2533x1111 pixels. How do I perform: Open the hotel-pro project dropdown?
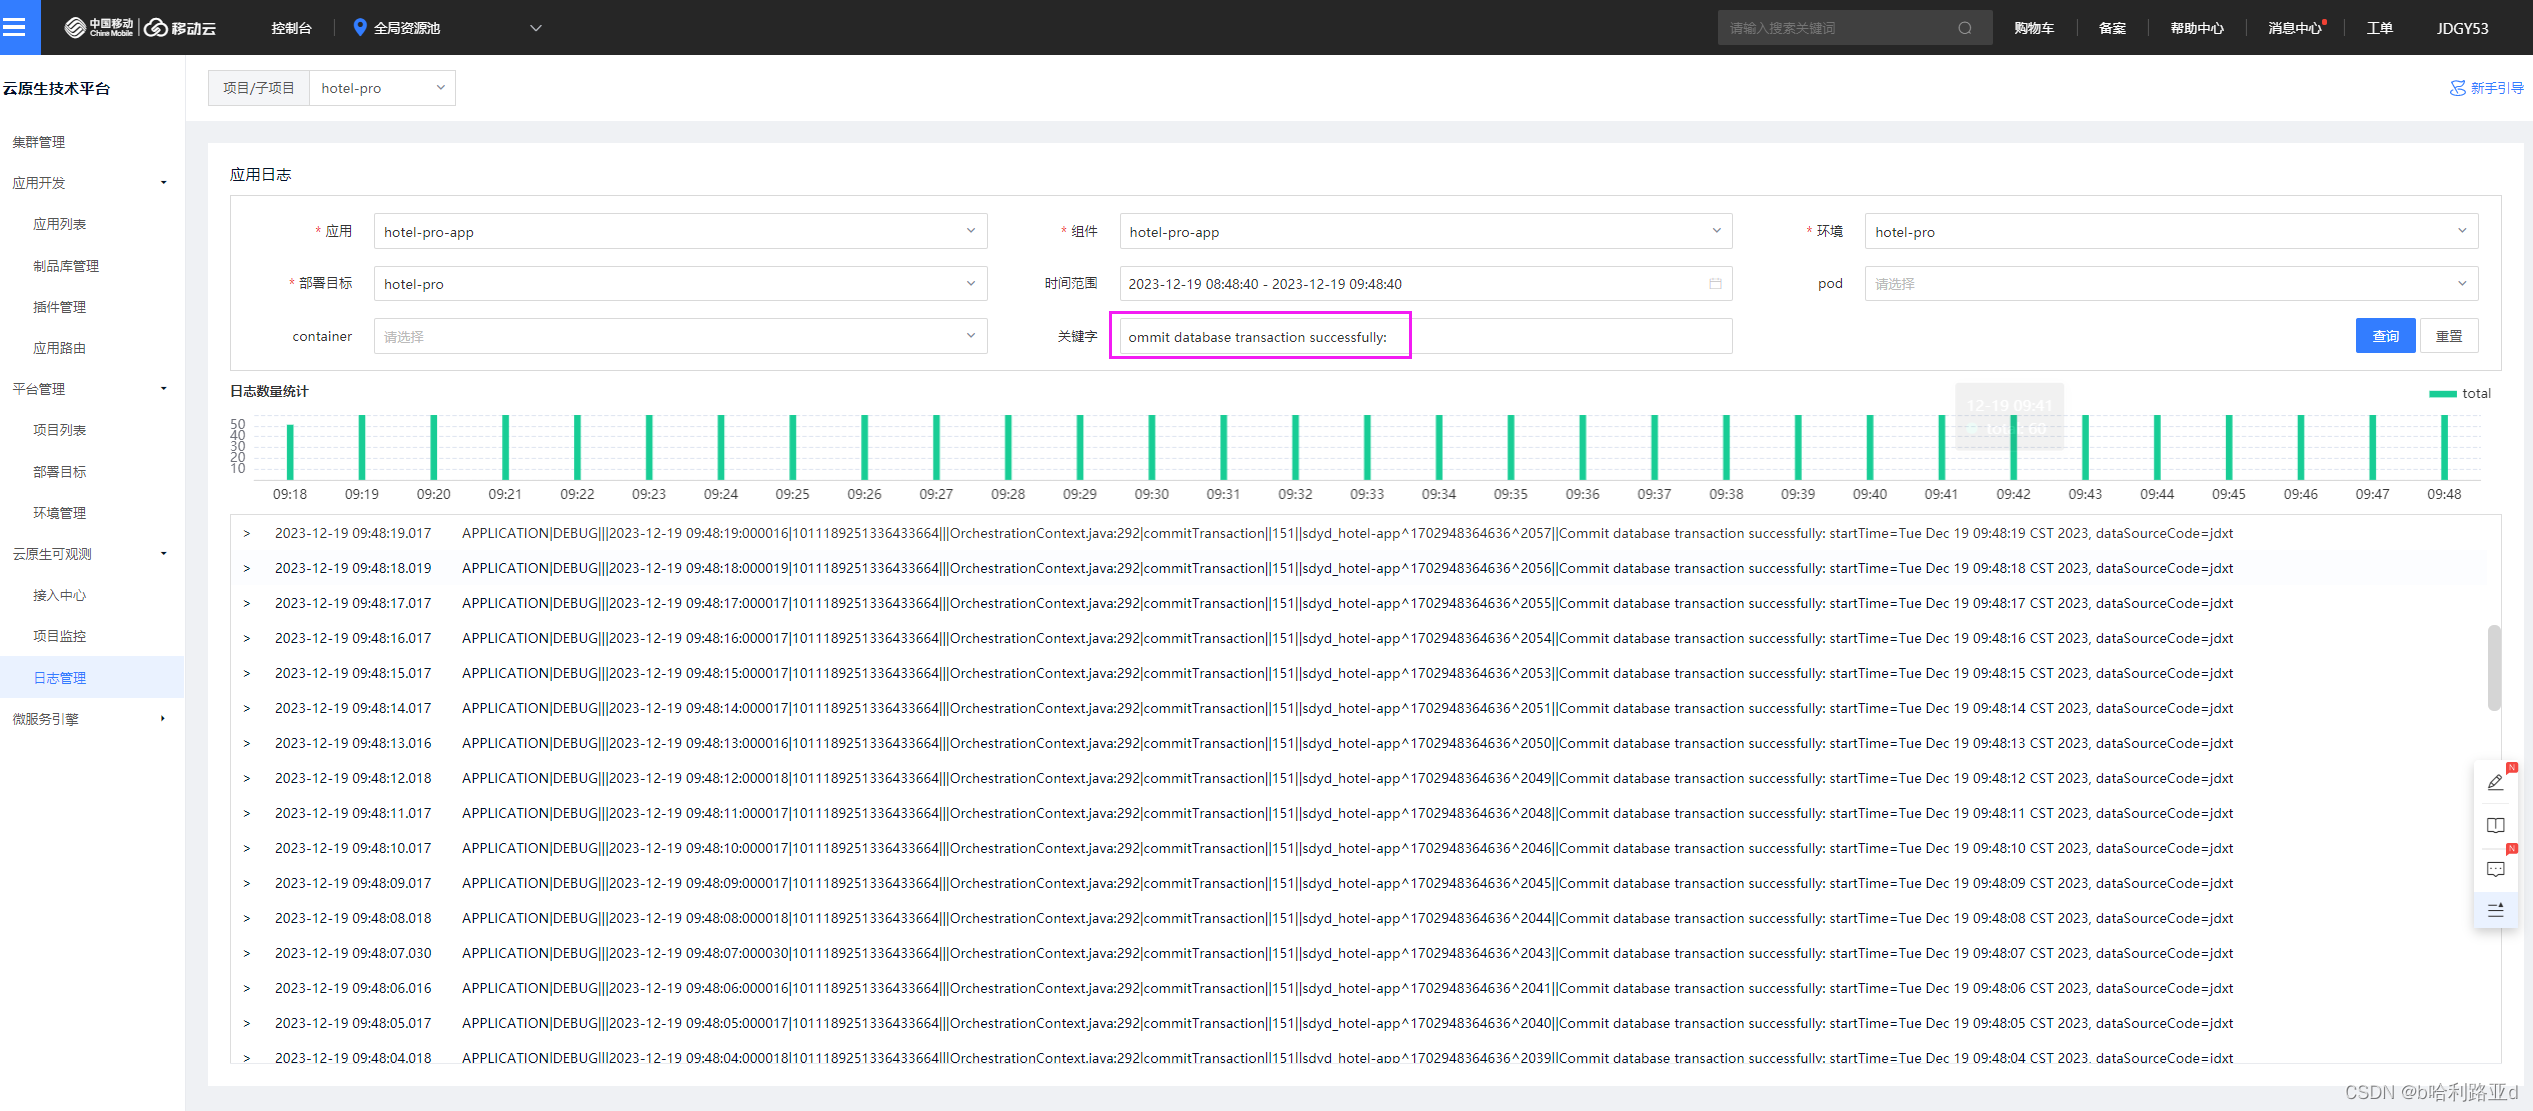pyautogui.click(x=382, y=88)
